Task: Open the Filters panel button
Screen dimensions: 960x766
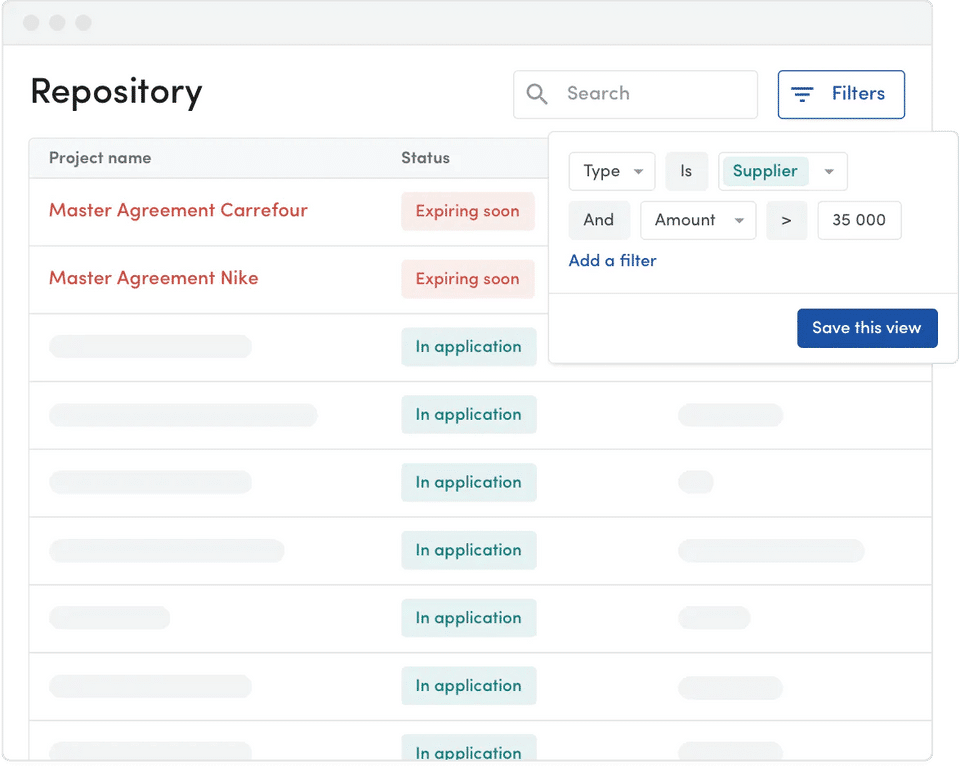Action: tap(841, 94)
